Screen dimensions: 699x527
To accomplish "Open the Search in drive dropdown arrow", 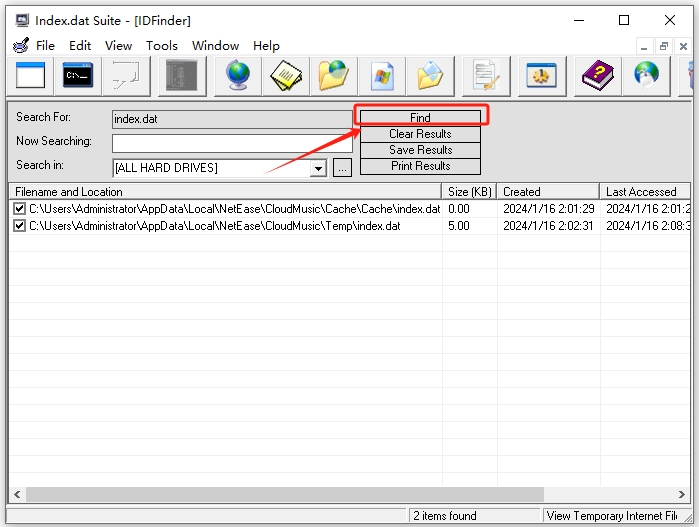I will pos(318,168).
